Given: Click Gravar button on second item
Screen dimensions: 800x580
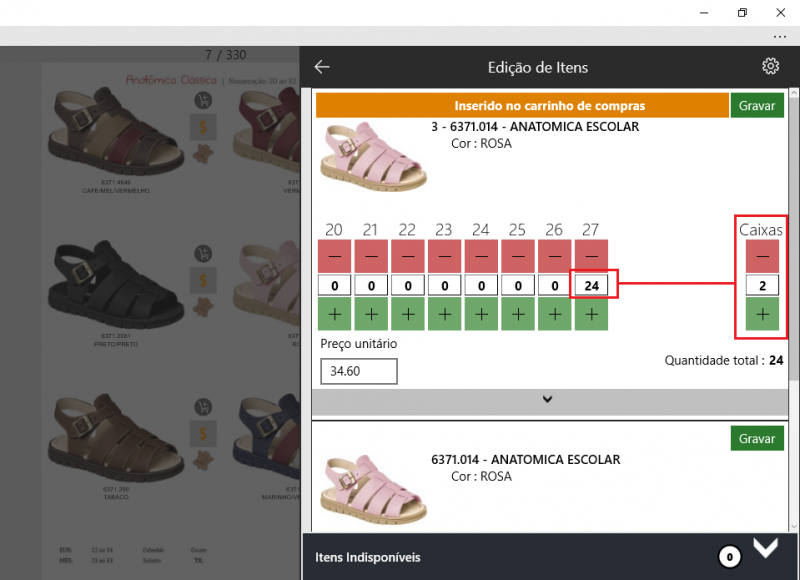Looking at the screenshot, I should point(757,438).
